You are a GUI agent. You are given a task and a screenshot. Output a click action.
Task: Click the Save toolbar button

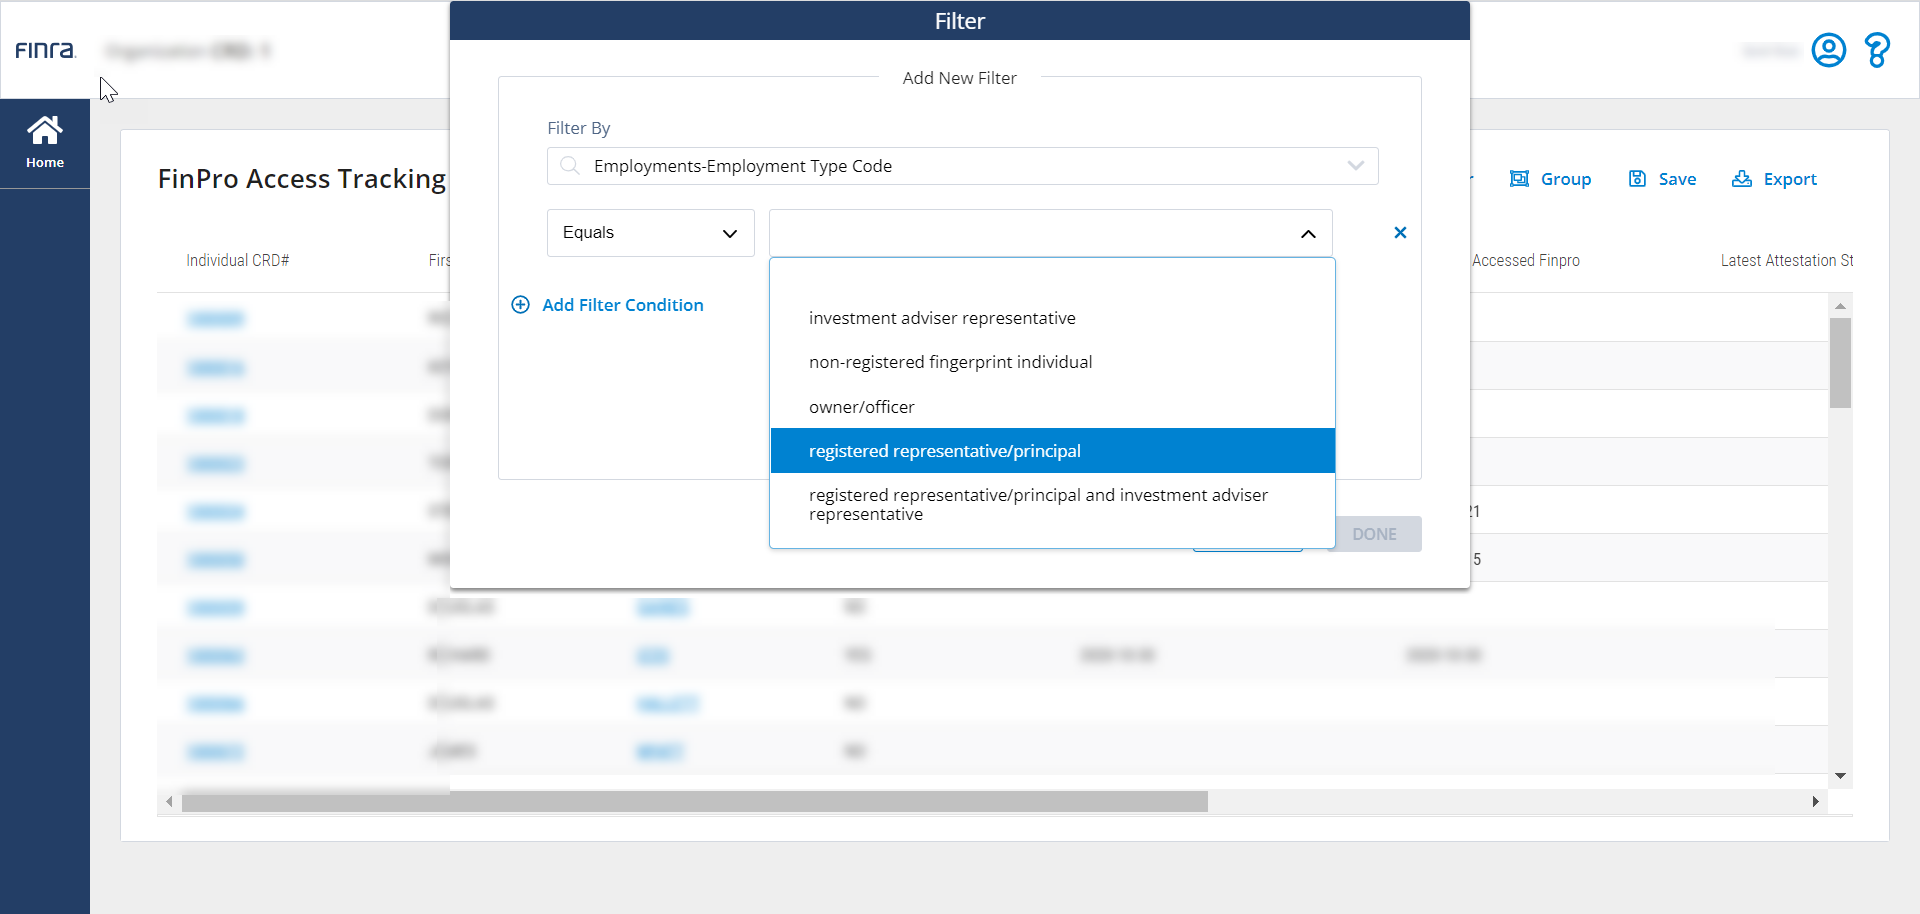1662,179
